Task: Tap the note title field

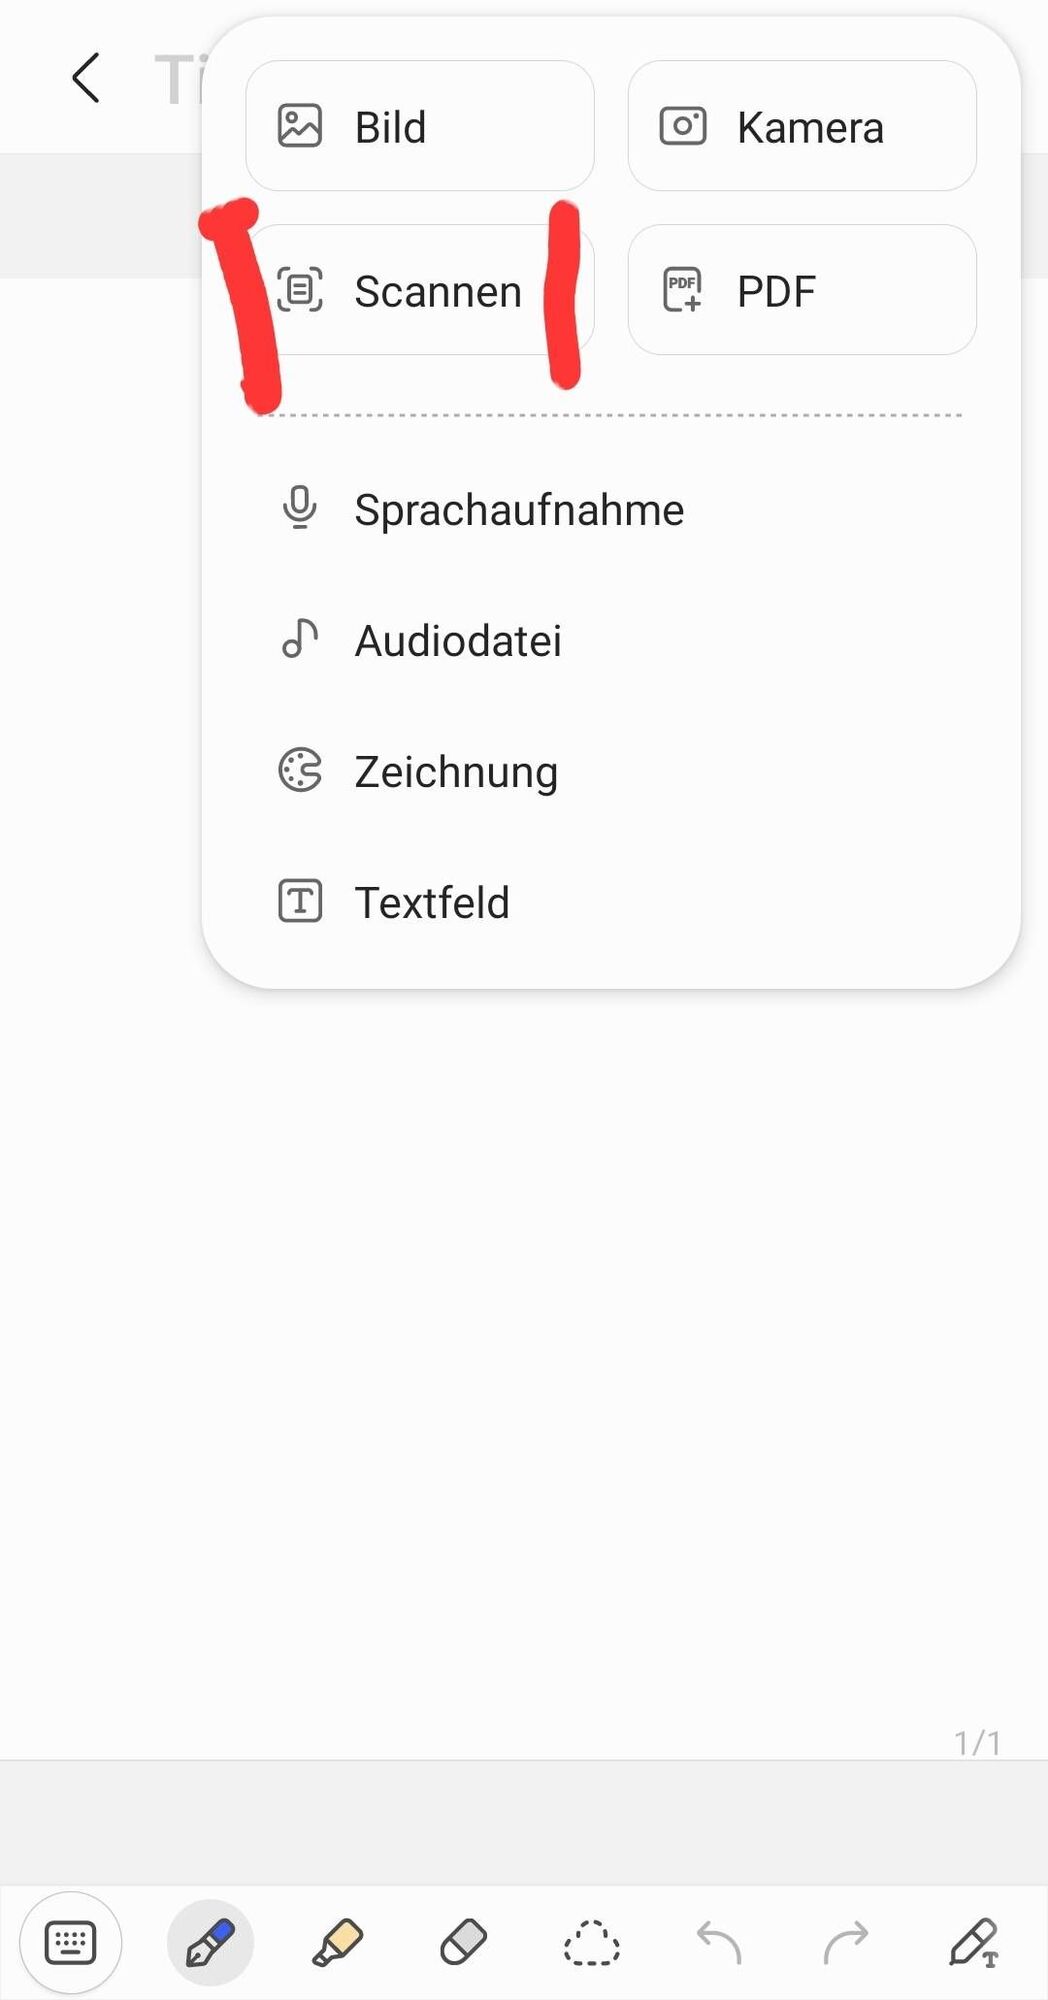Action: 180,78
